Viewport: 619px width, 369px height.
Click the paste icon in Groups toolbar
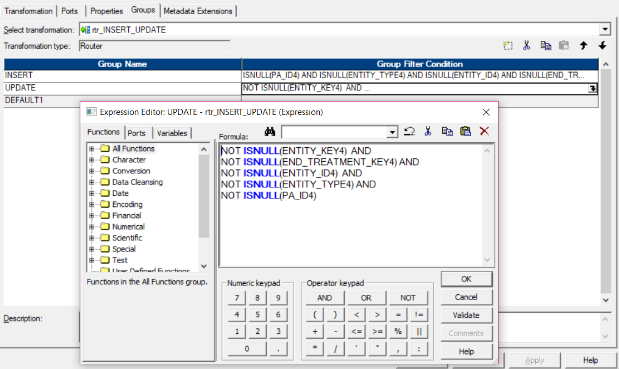564,46
